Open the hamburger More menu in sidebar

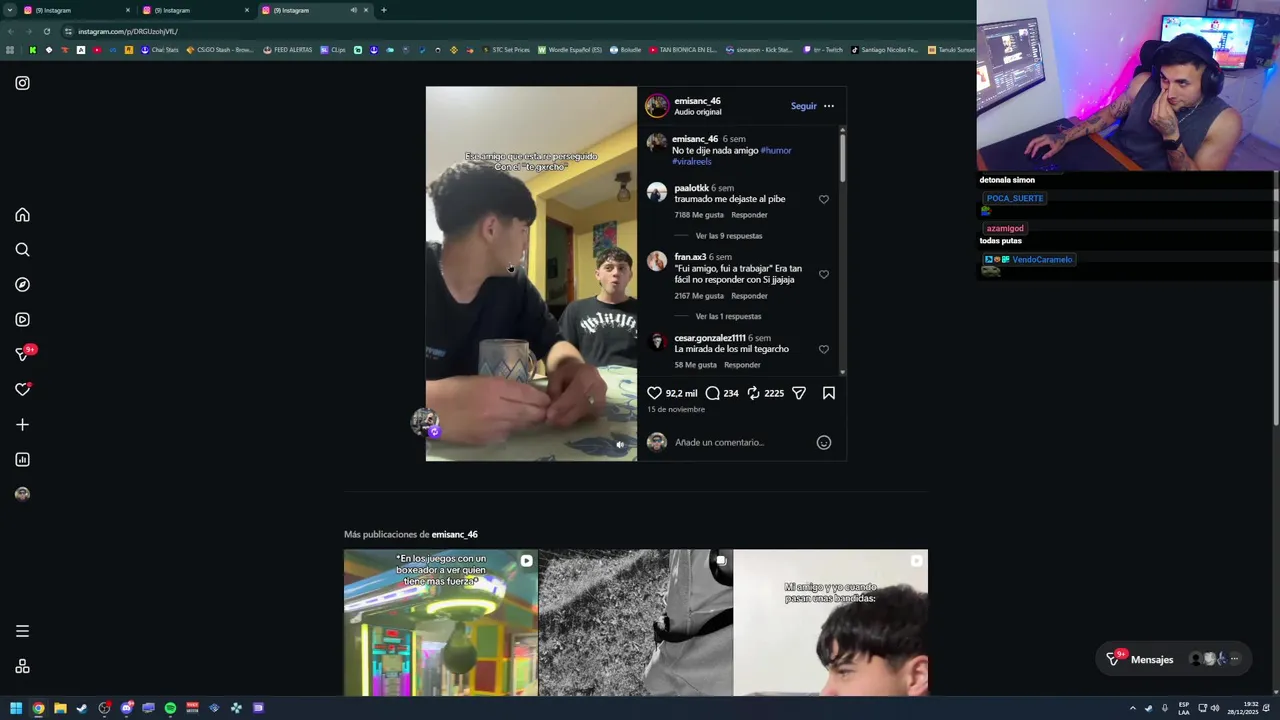click(x=22, y=631)
